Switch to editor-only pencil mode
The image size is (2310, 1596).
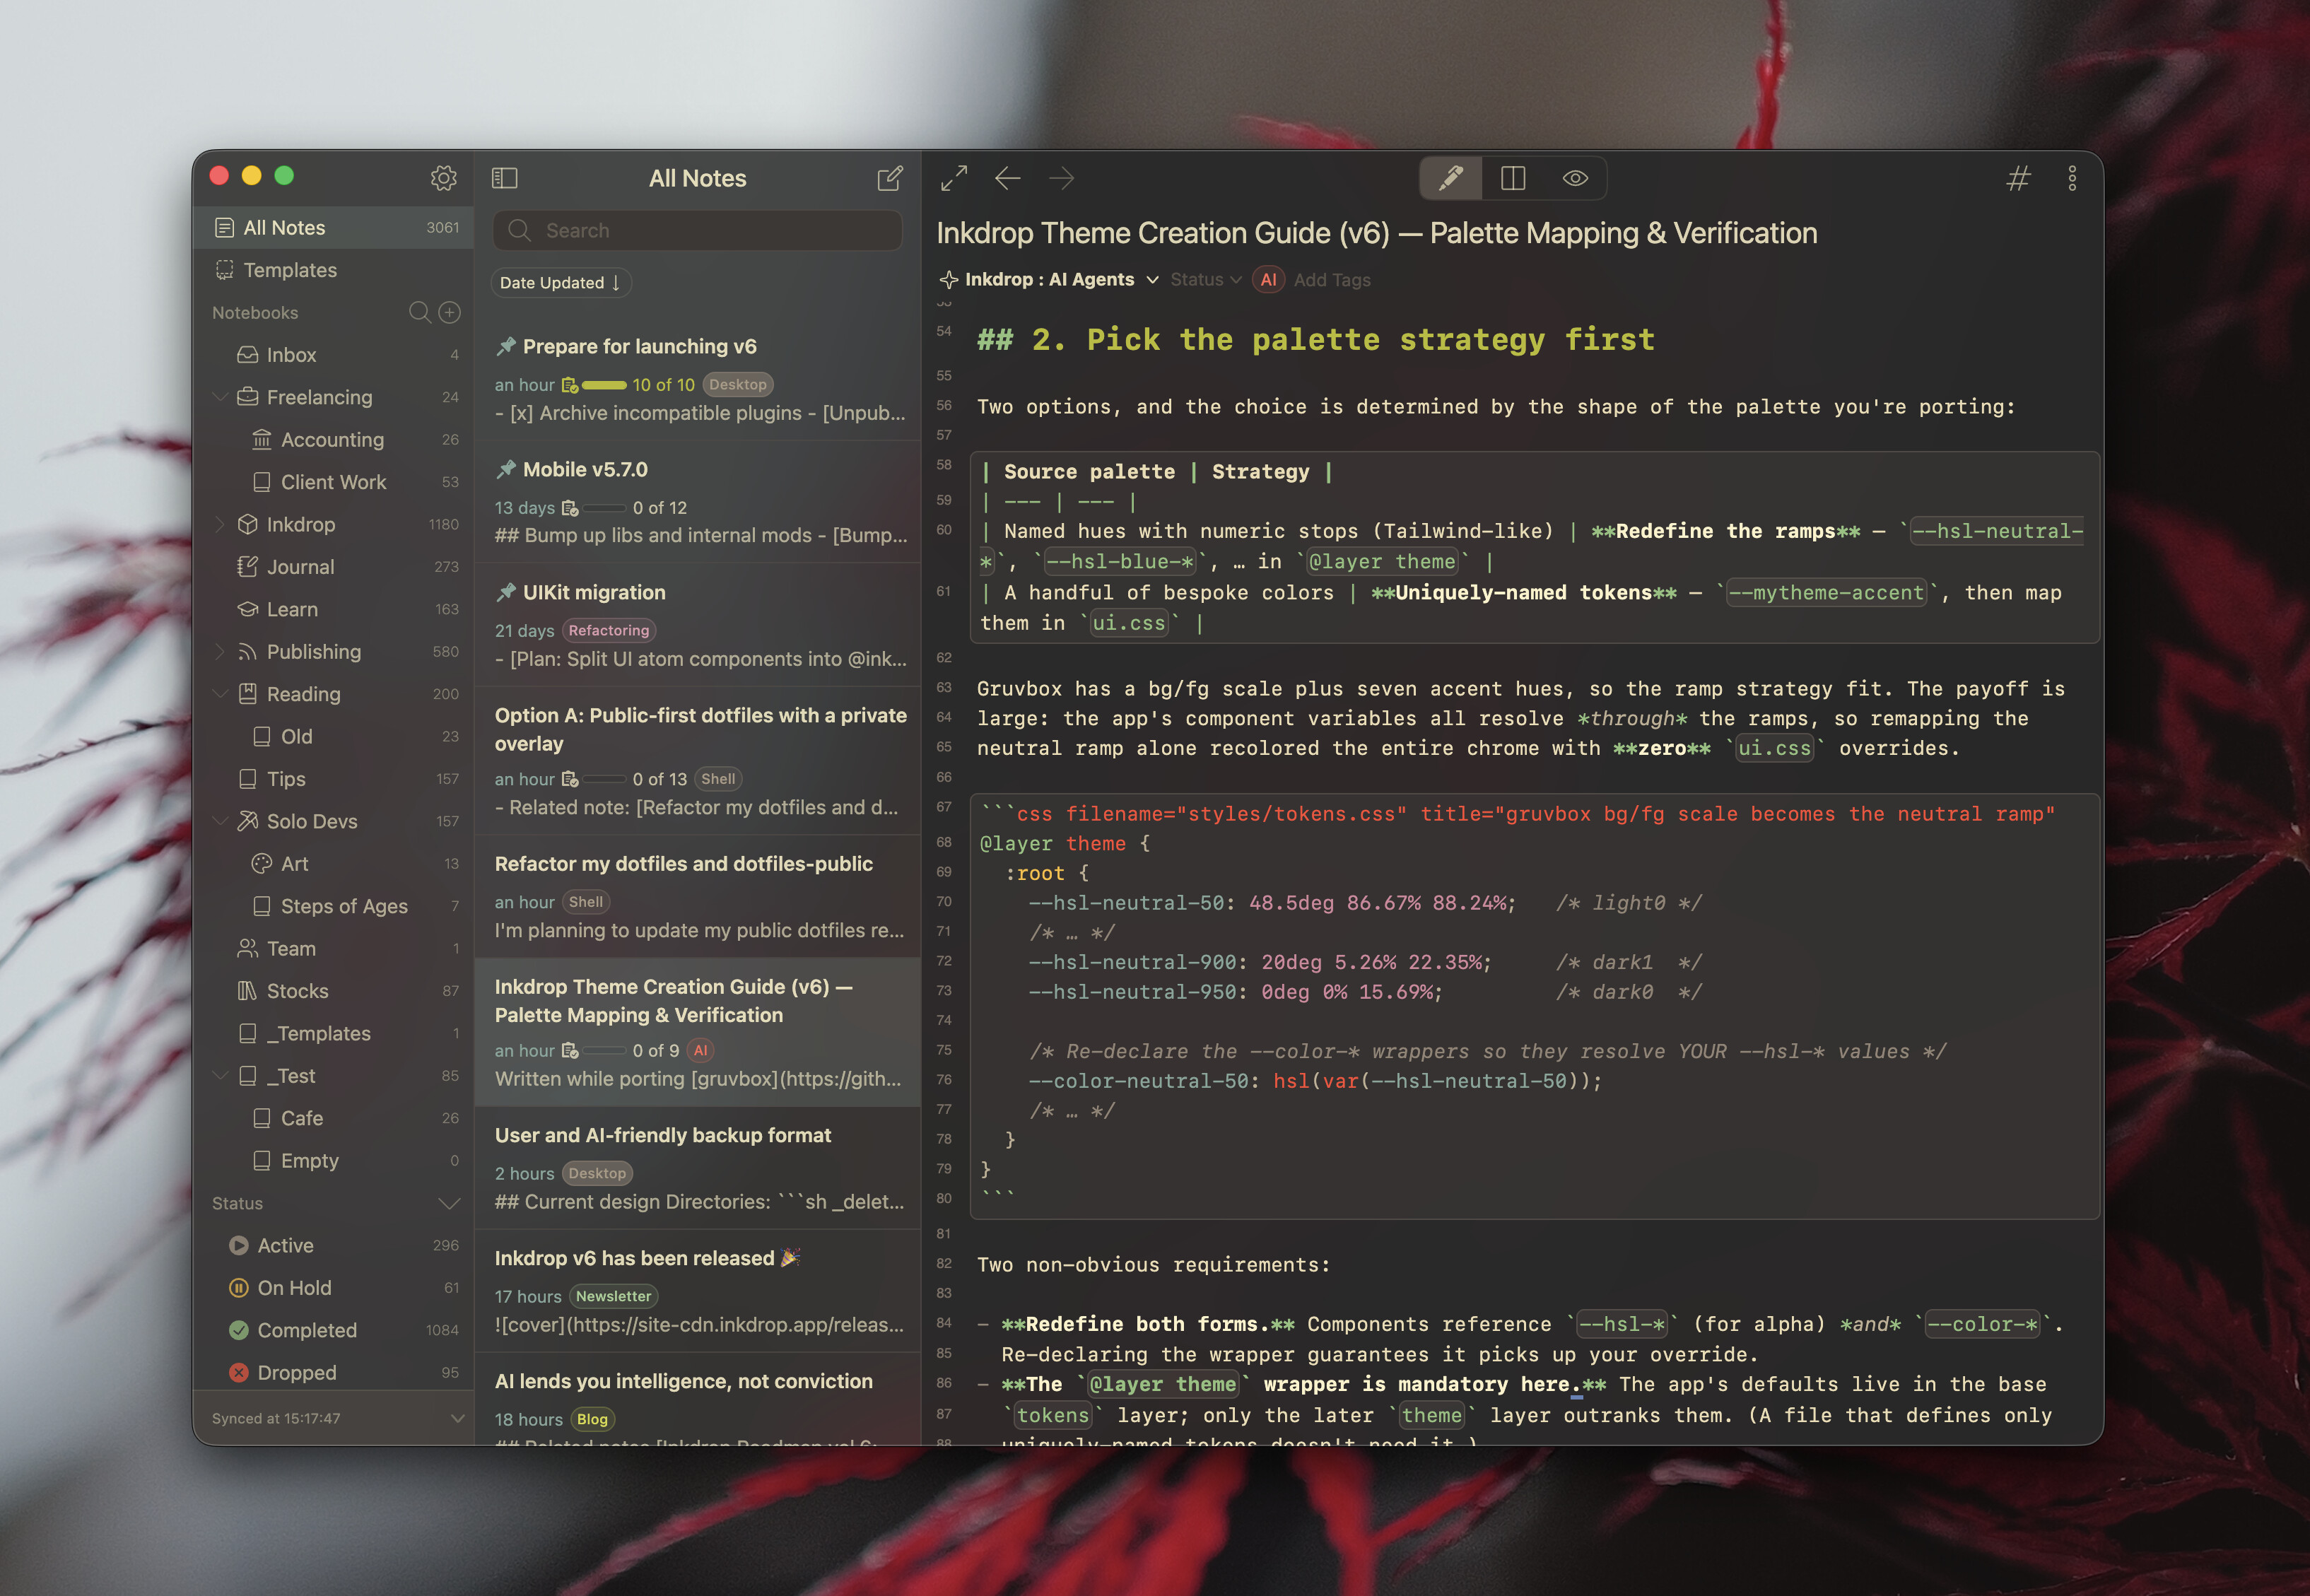click(1451, 178)
